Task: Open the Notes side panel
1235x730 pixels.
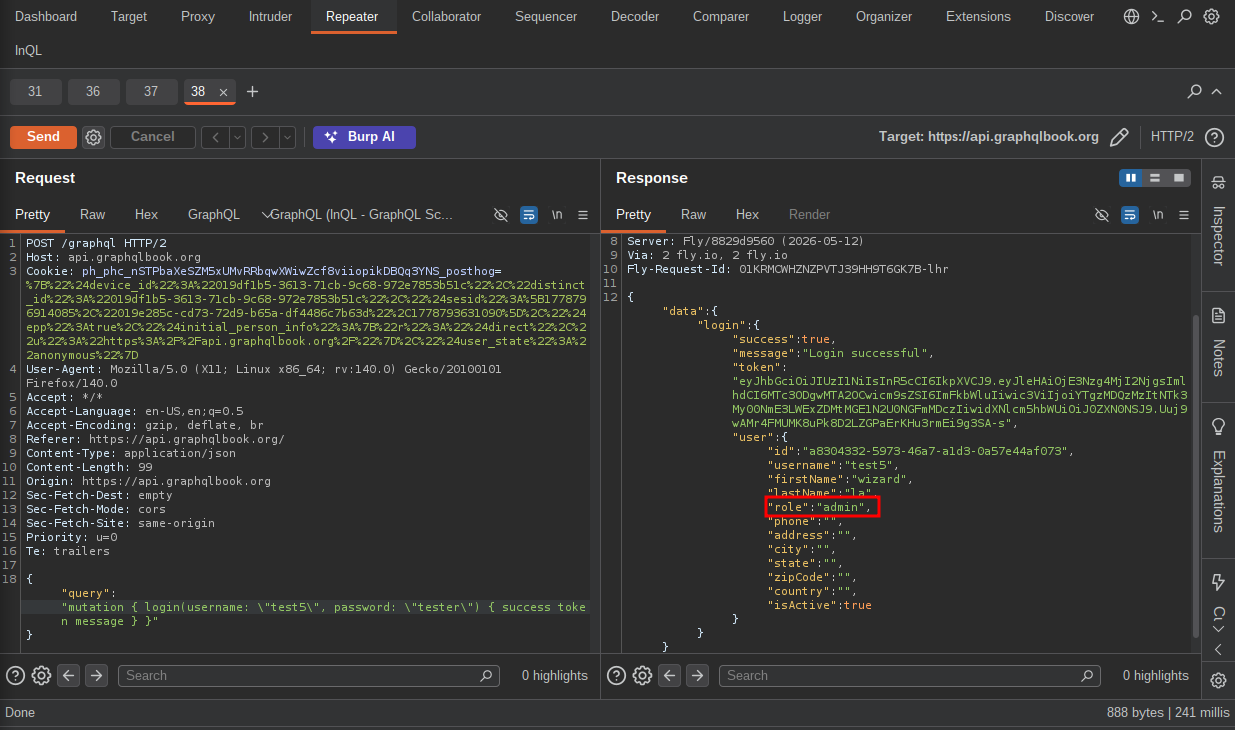Action: [1218, 343]
